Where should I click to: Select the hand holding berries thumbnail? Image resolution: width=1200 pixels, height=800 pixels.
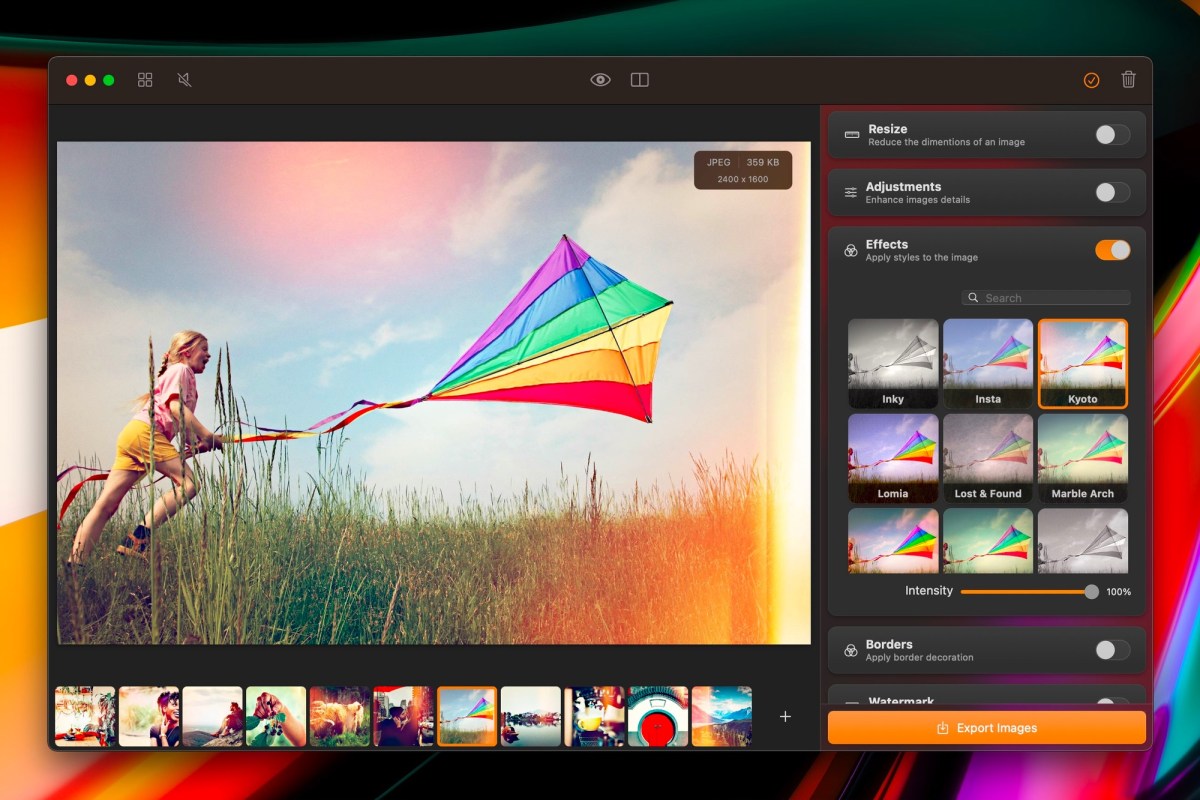(x=276, y=716)
